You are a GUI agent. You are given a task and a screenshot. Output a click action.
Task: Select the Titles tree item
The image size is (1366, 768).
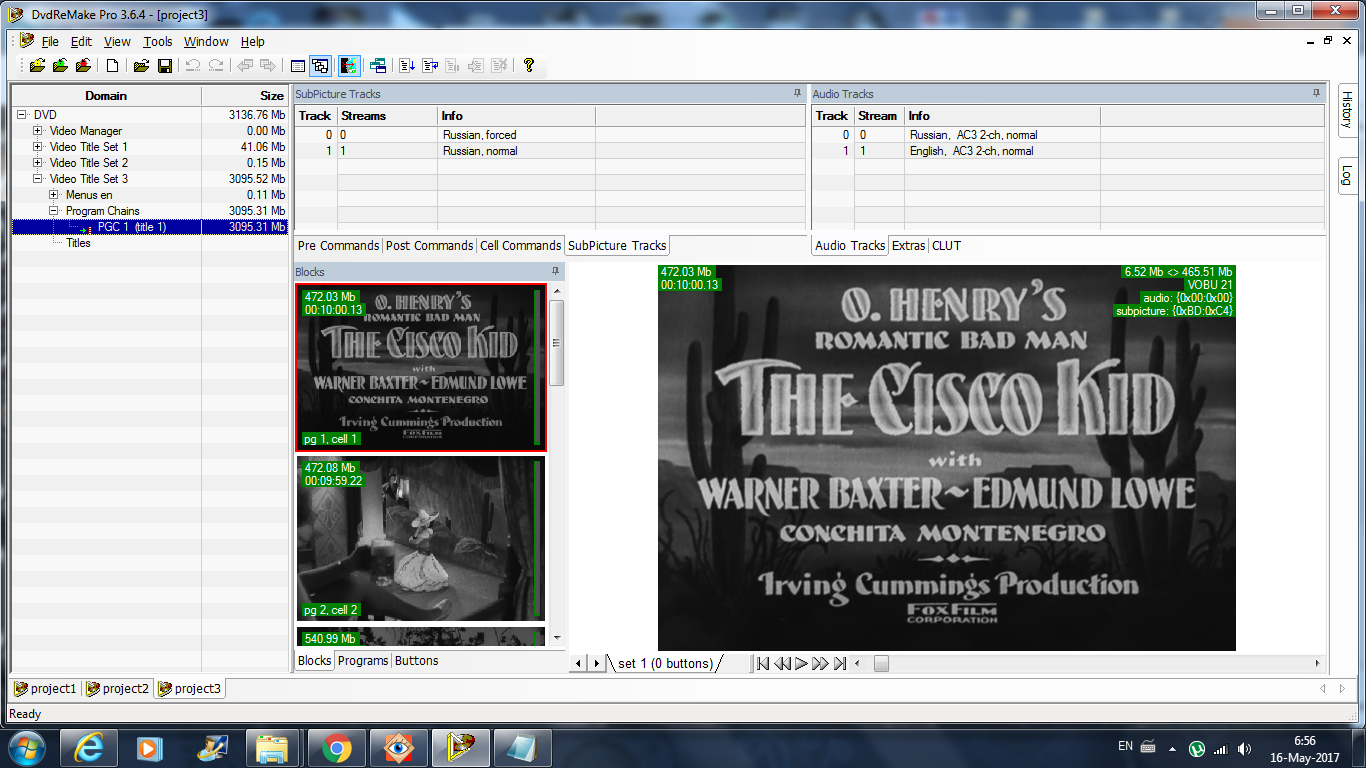click(78, 243)
